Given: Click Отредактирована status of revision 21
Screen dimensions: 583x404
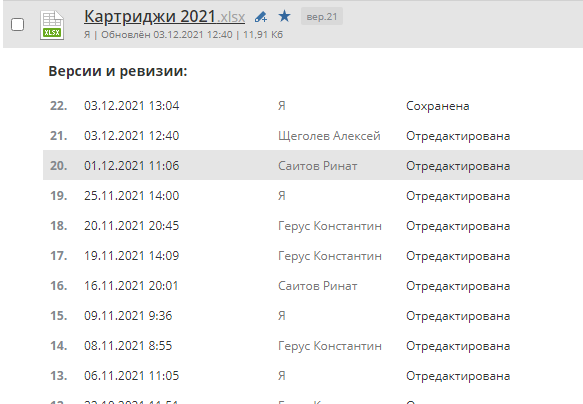Looking at the screenshot, I should 458,136.
